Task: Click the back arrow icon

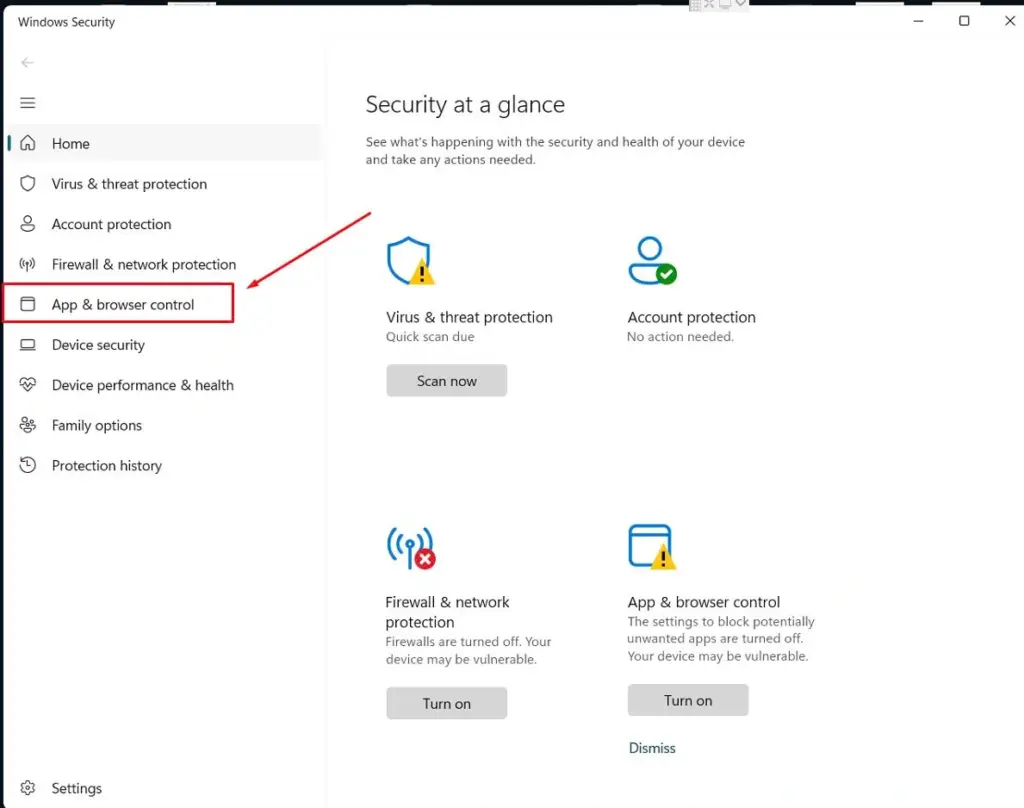Action: pyautogui.click(x=28, y=62)
